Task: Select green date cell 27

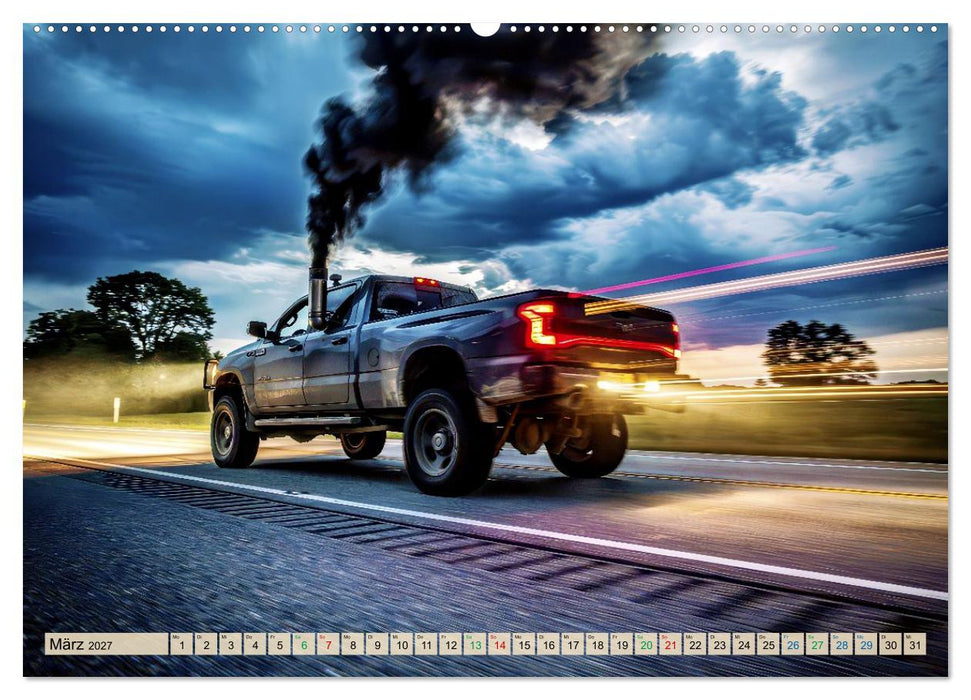Action: pos(817,644)
